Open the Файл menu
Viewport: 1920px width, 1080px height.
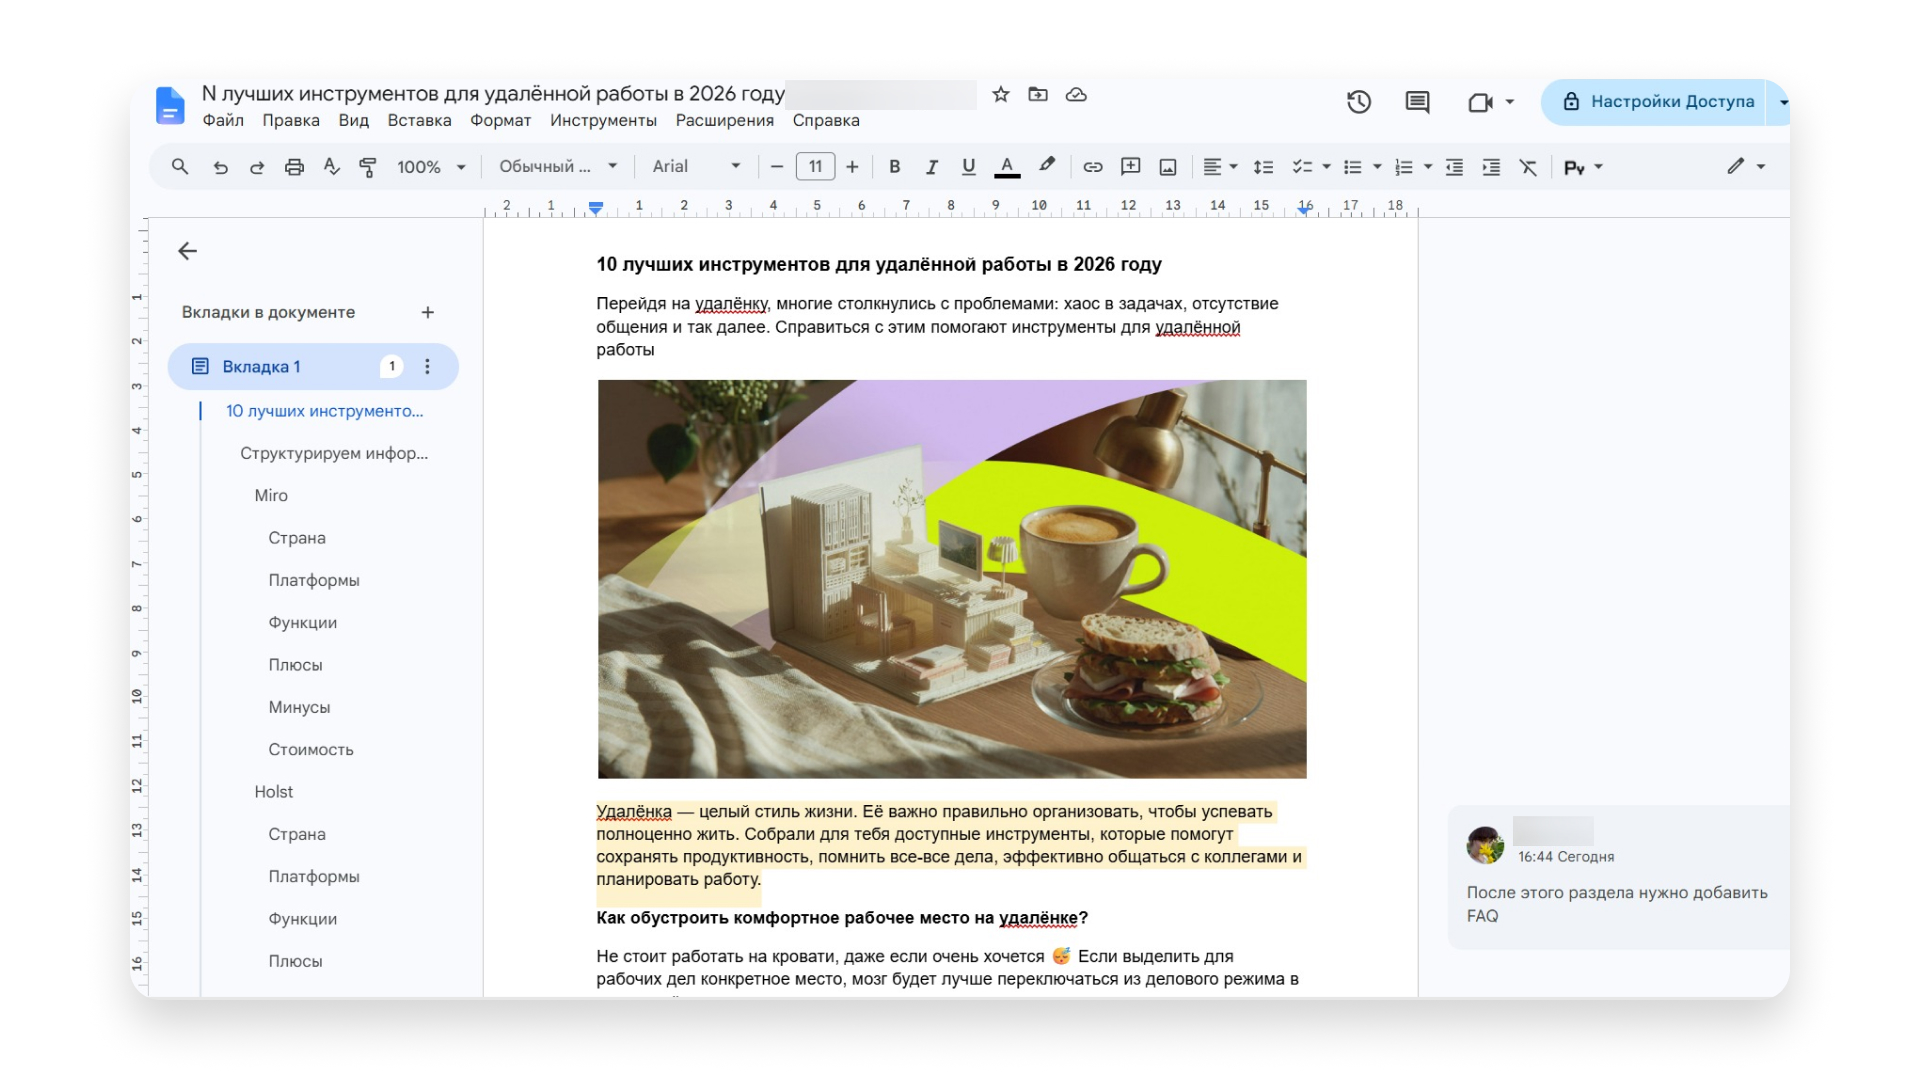(x=223, y=120)
